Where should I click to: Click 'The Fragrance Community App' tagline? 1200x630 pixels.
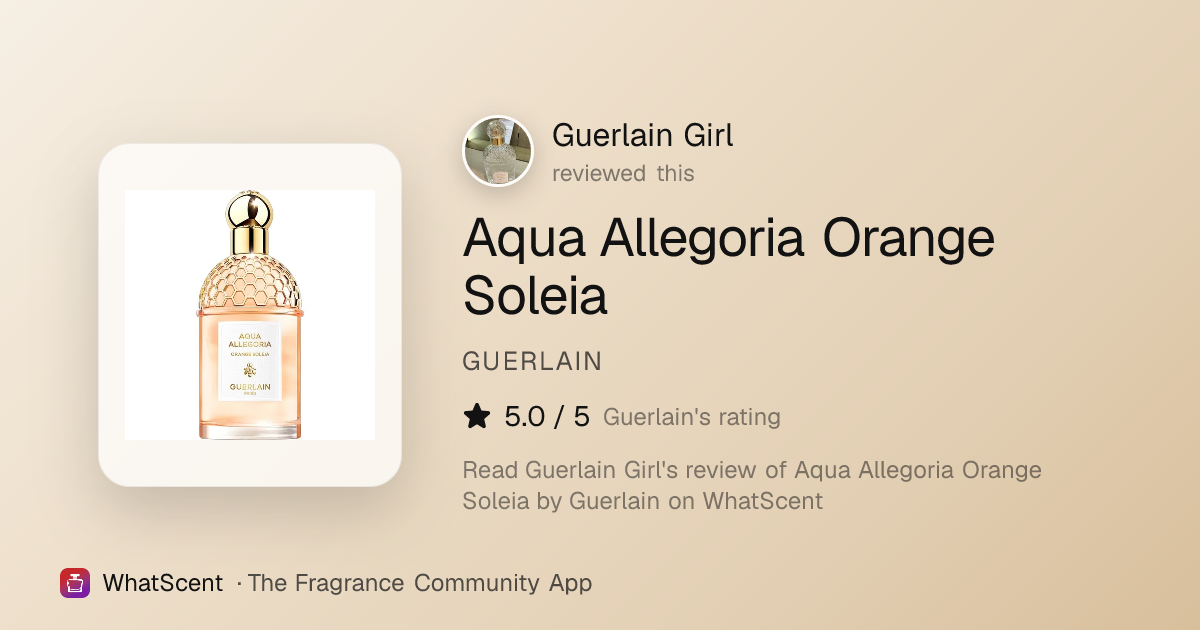420,583
